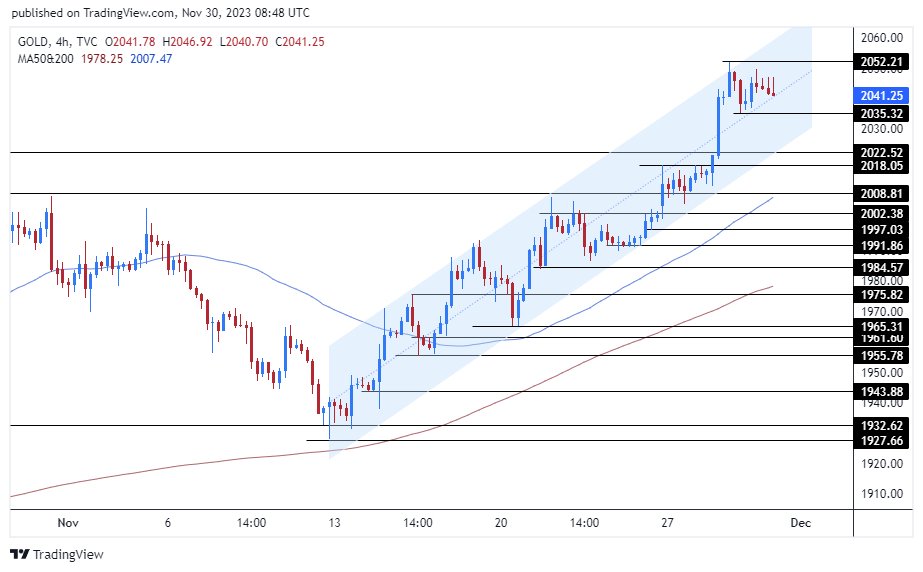Click the Dec date on time axis
The height and width of the screenshot is (572, 923).
pos(801,523)
